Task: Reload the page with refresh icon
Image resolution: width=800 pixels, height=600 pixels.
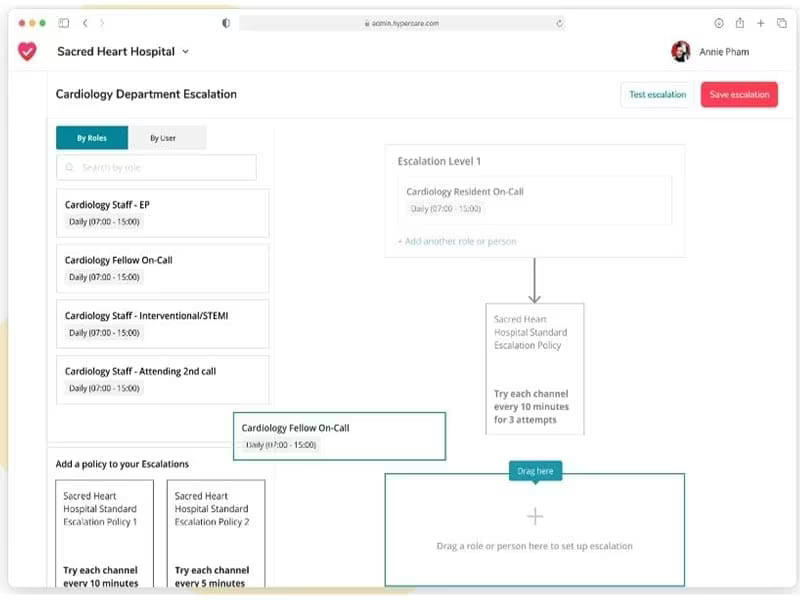Action: 560,23
